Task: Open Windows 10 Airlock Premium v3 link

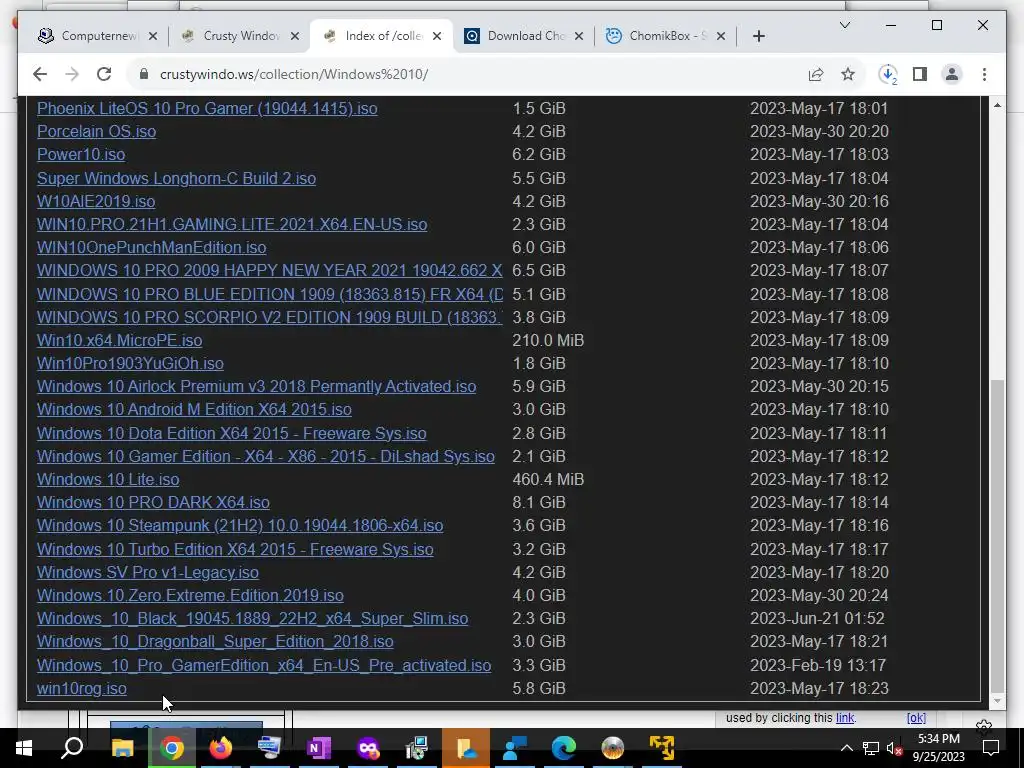Action: (257, 387)
